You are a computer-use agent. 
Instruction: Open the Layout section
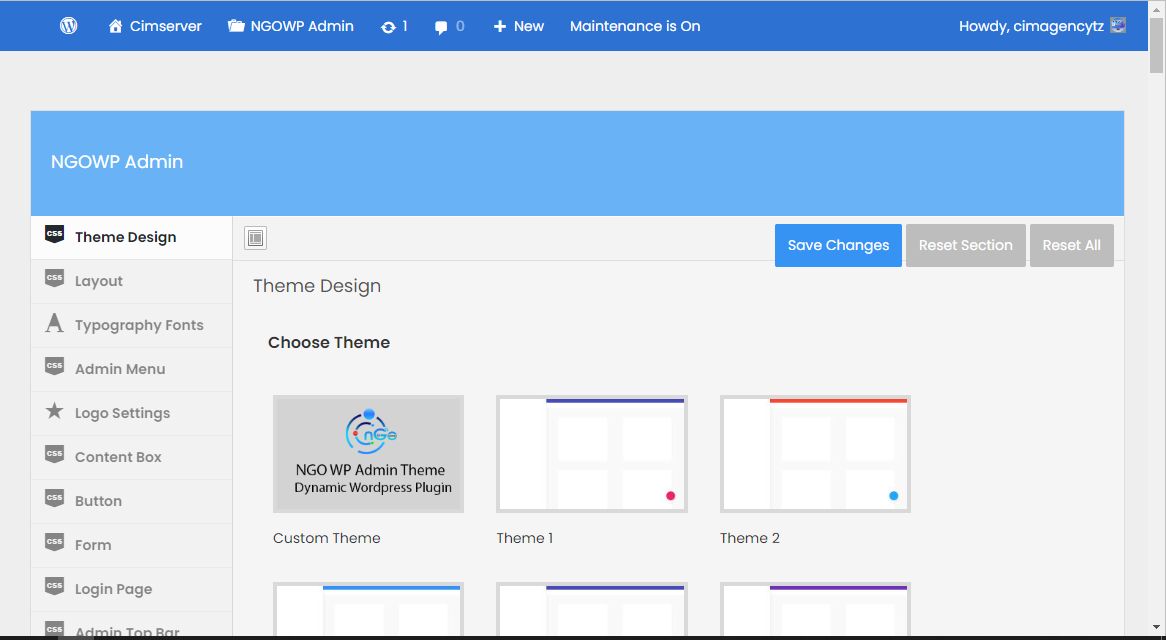tap(132, 282)
